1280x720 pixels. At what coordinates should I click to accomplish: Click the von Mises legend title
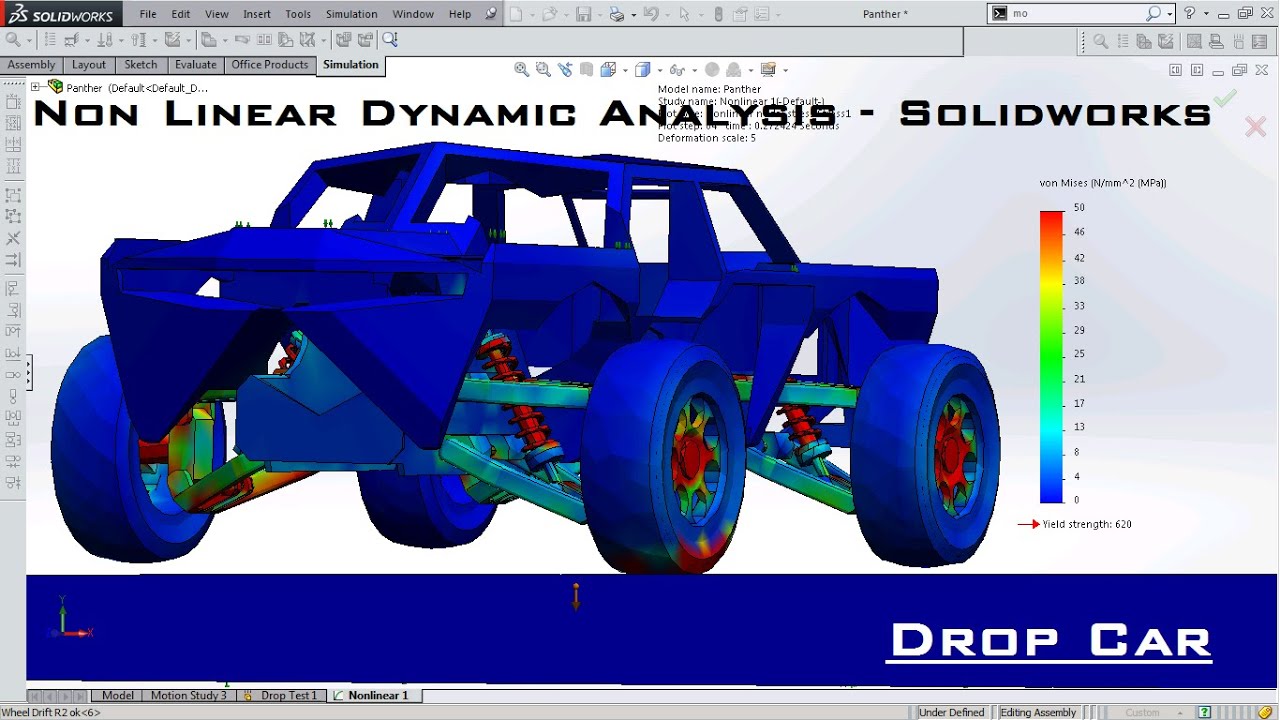click(x=1102, y=183)
